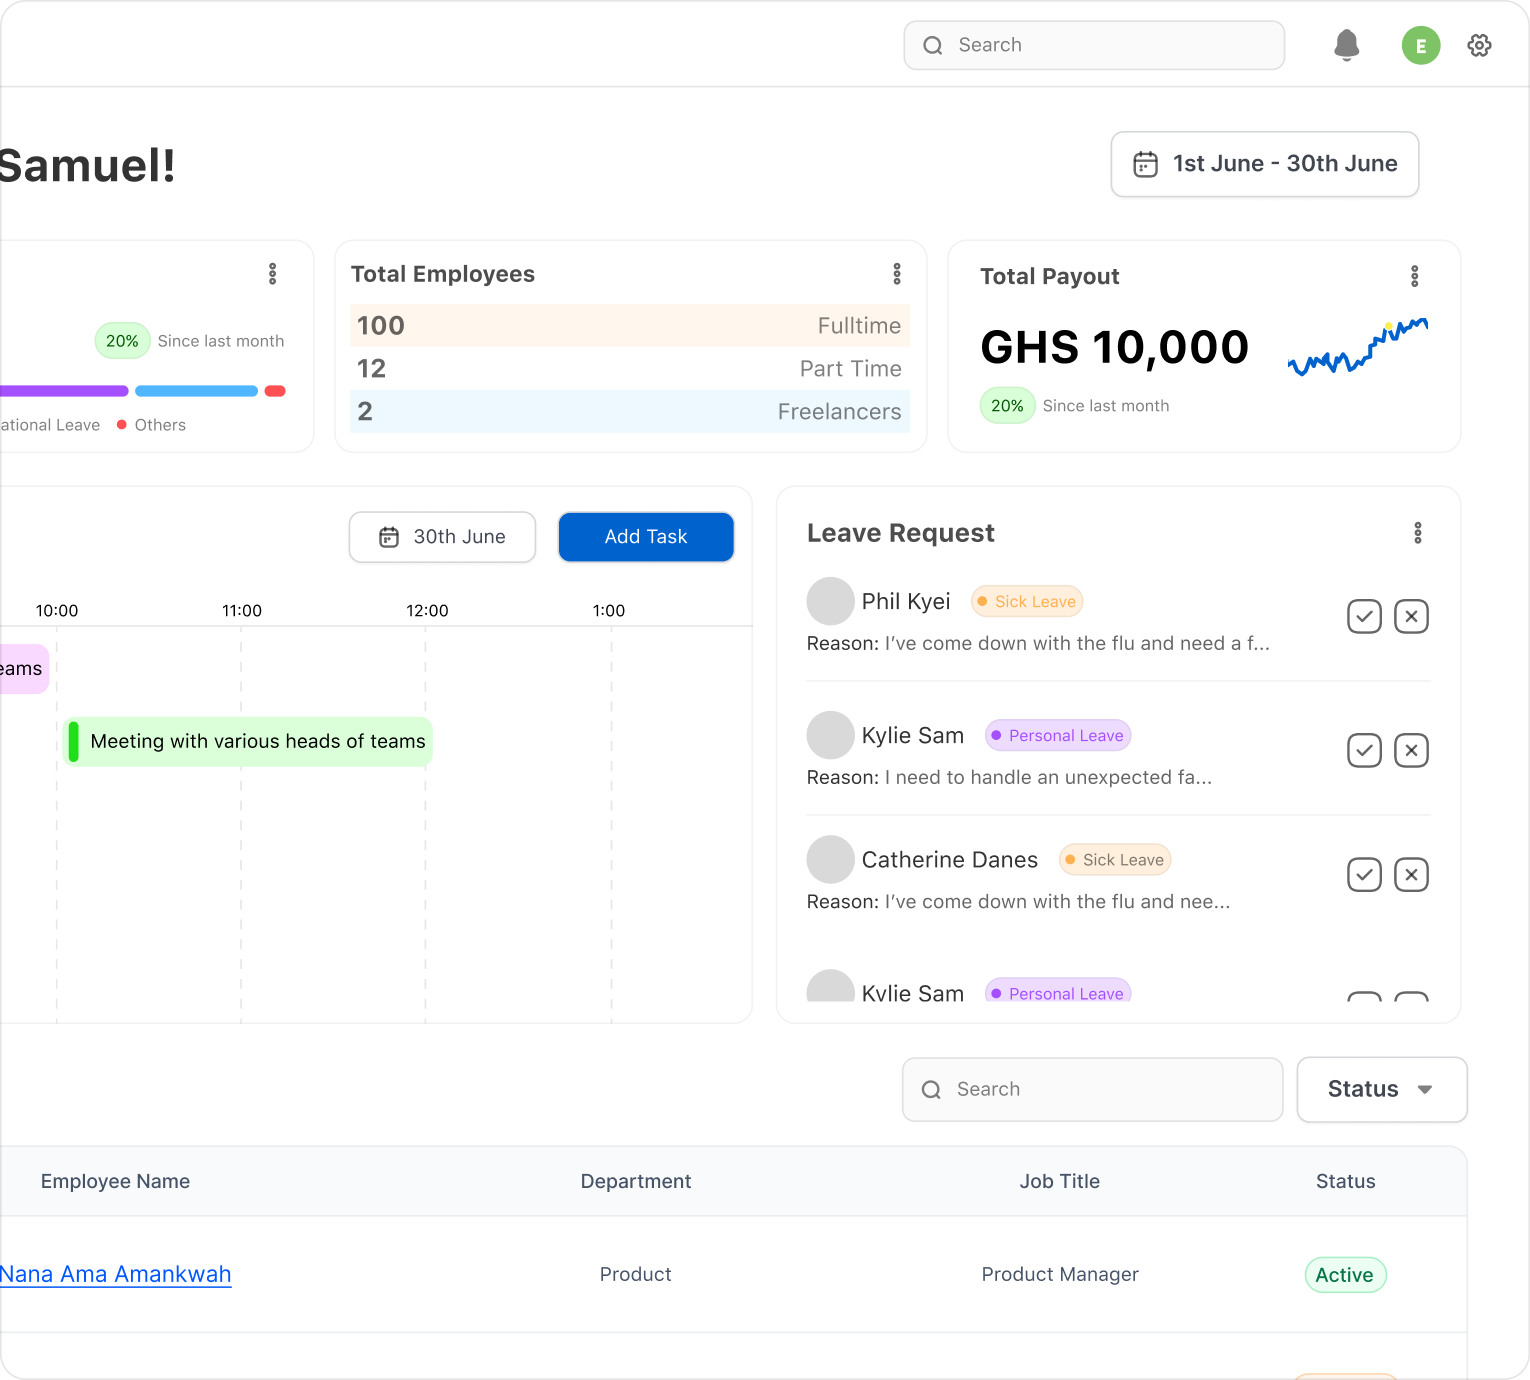Click Phil Kyei's Sick Leave tag
Viewport: 1530px width, 1380px height.
coord(1027,601)
